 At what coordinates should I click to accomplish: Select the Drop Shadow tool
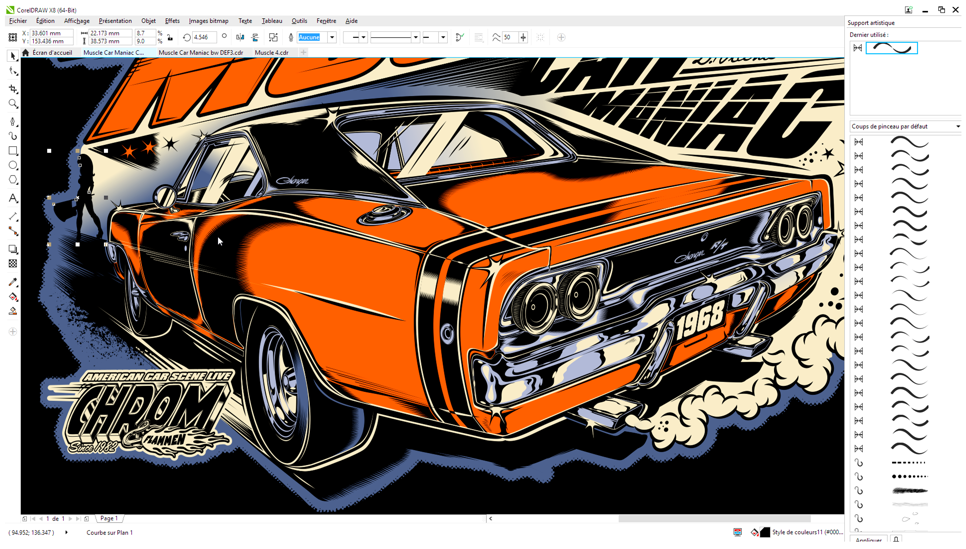point(13,250)
